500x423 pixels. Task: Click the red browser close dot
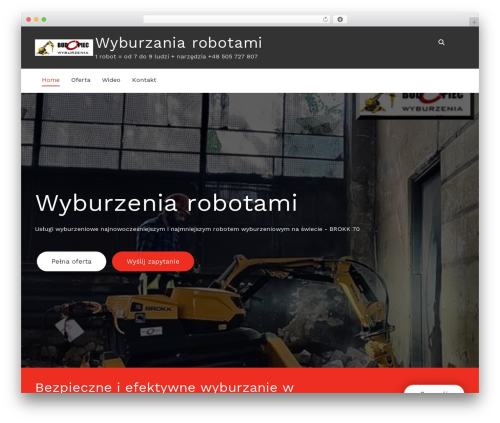point(29,19)
